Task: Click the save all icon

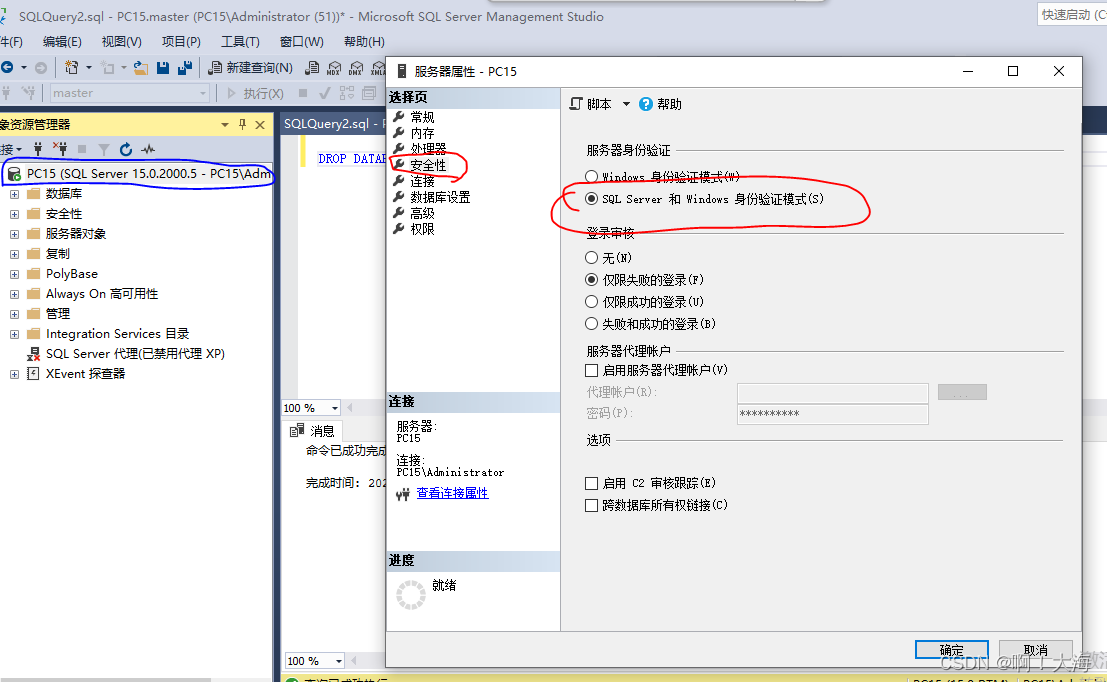Action: coord(185,68)
